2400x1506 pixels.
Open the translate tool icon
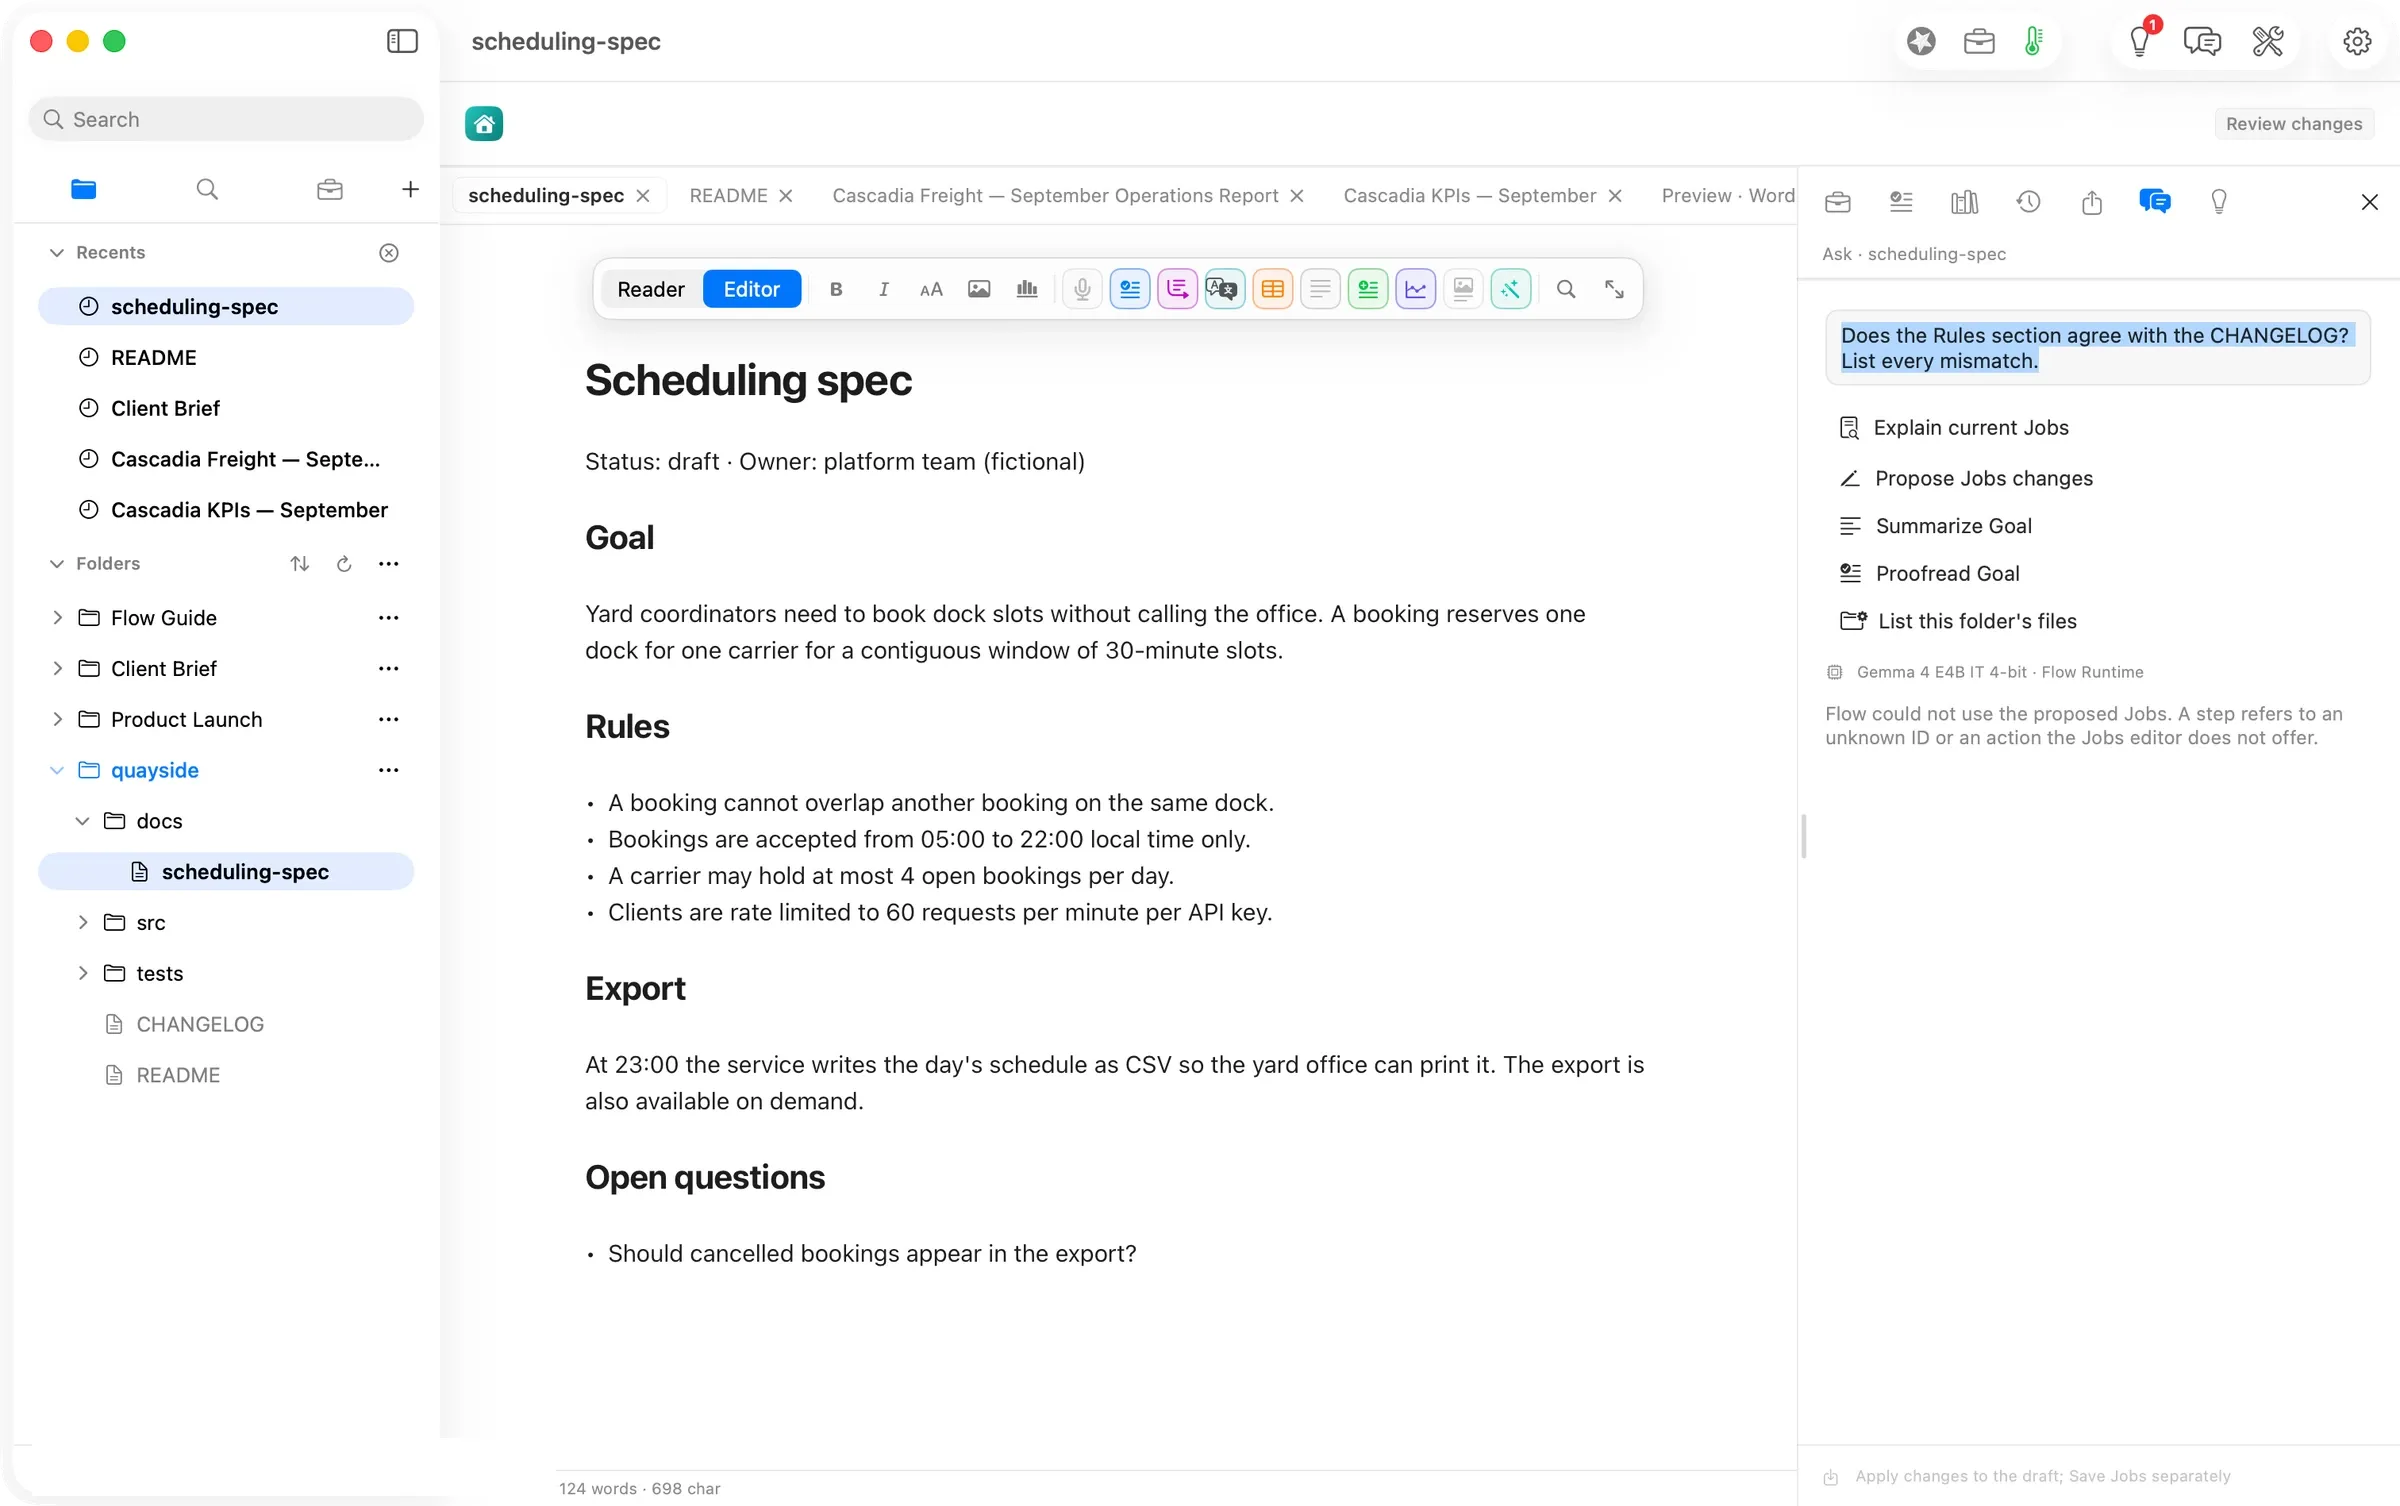pyautogui.click(x=1224, y=290)
